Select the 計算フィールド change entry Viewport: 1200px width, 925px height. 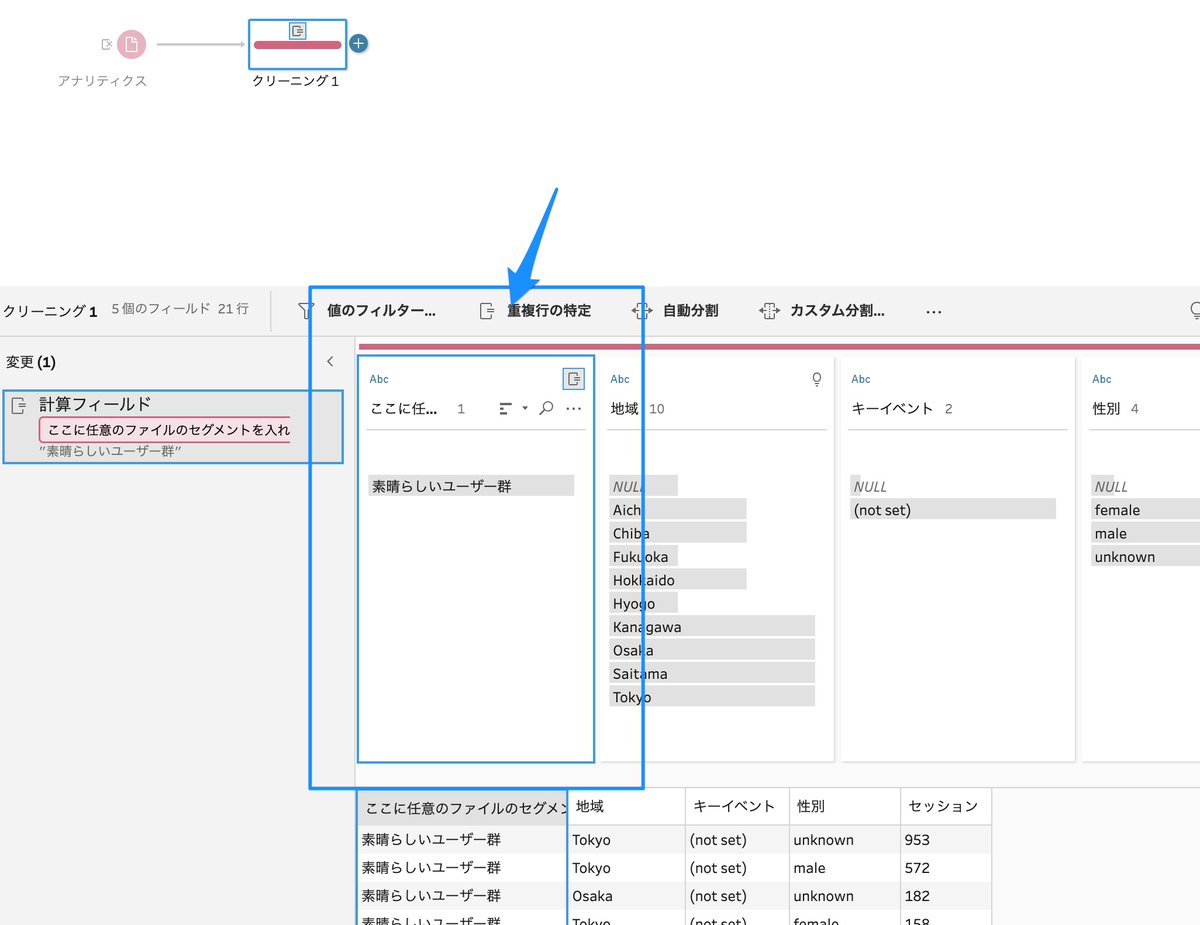173,427
